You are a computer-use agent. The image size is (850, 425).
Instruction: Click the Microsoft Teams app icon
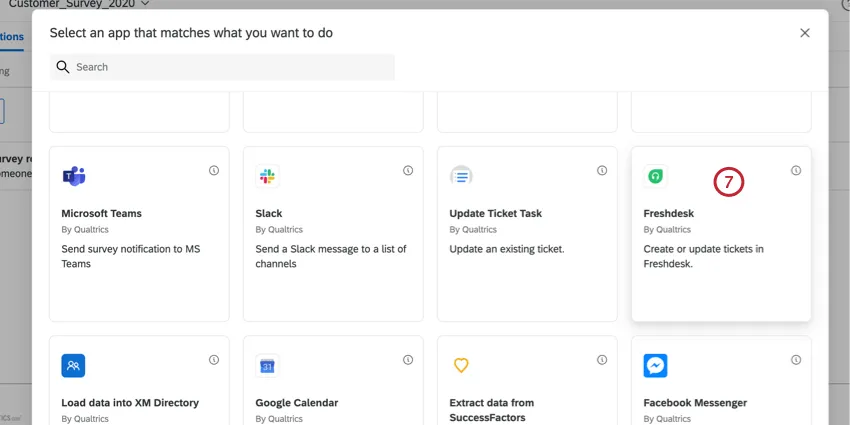pyautogui.click(x=74, y=176)
